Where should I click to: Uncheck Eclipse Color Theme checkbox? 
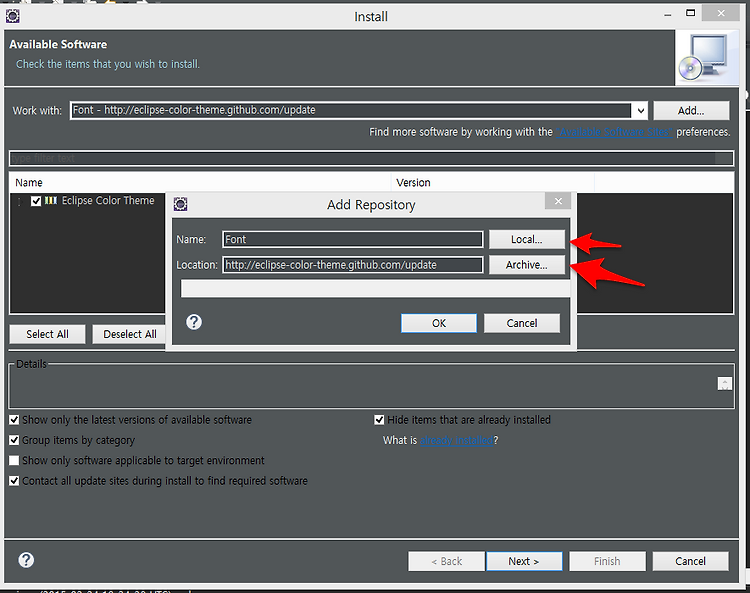point(36,201)
